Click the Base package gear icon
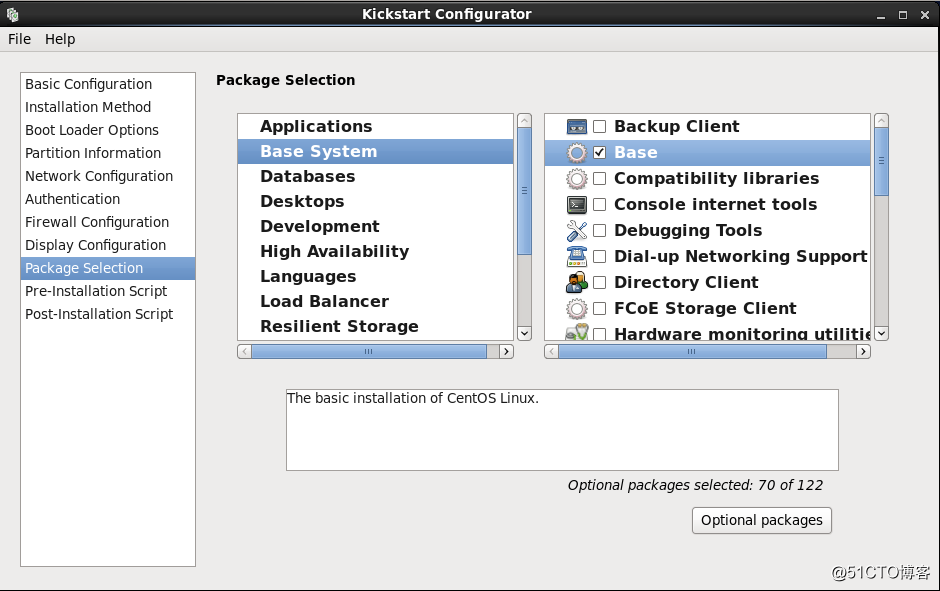The image size is (940, 591). [577, 153]
